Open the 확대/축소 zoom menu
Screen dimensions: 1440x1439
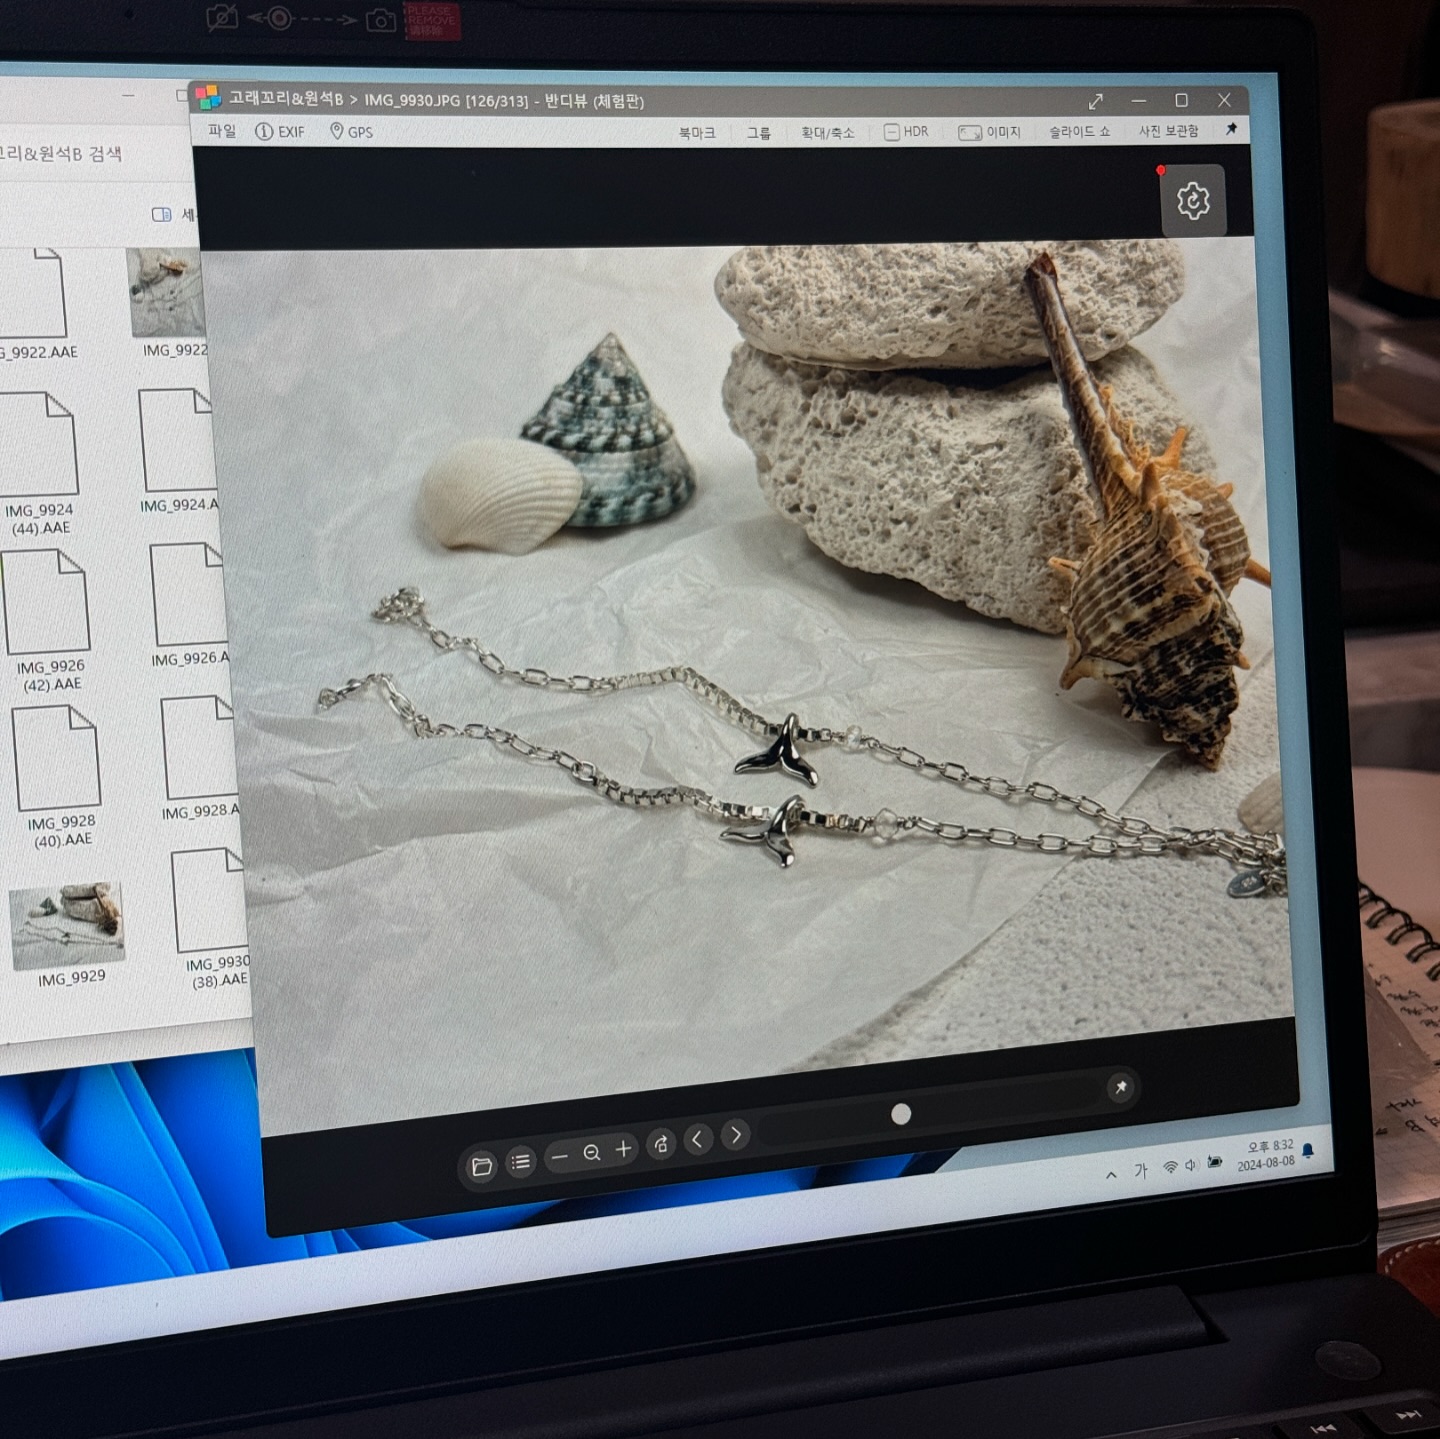click(x=827, y=133)
